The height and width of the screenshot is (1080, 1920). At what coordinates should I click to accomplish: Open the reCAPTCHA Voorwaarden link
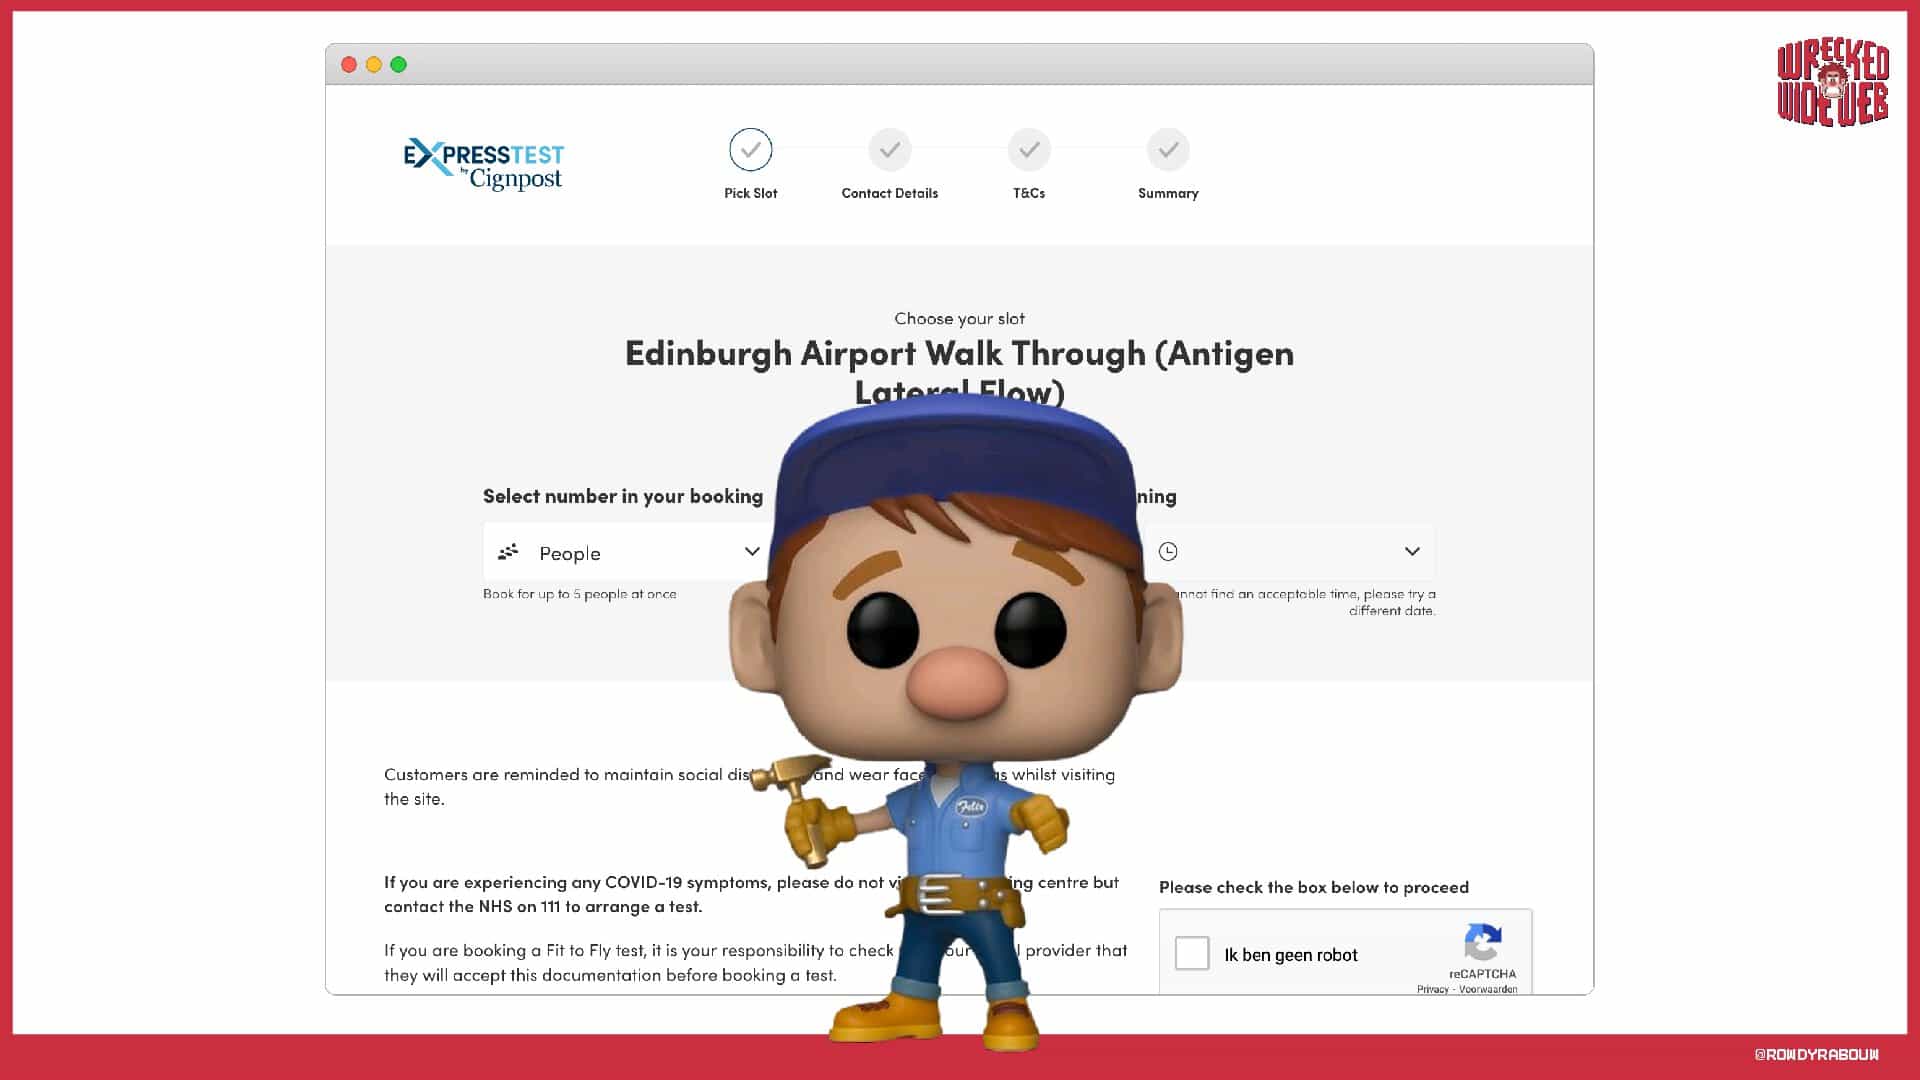coord(1488,989)
